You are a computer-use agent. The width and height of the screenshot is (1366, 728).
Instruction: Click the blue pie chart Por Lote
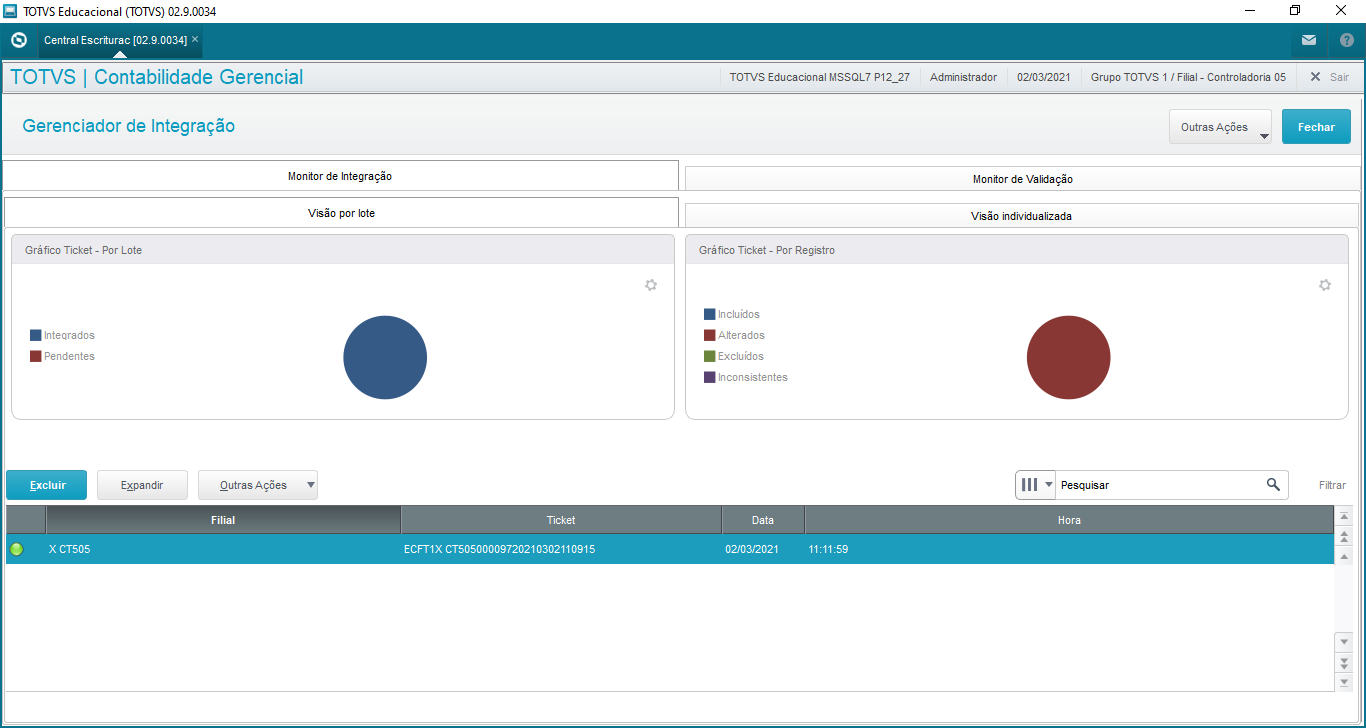(385, 357)
